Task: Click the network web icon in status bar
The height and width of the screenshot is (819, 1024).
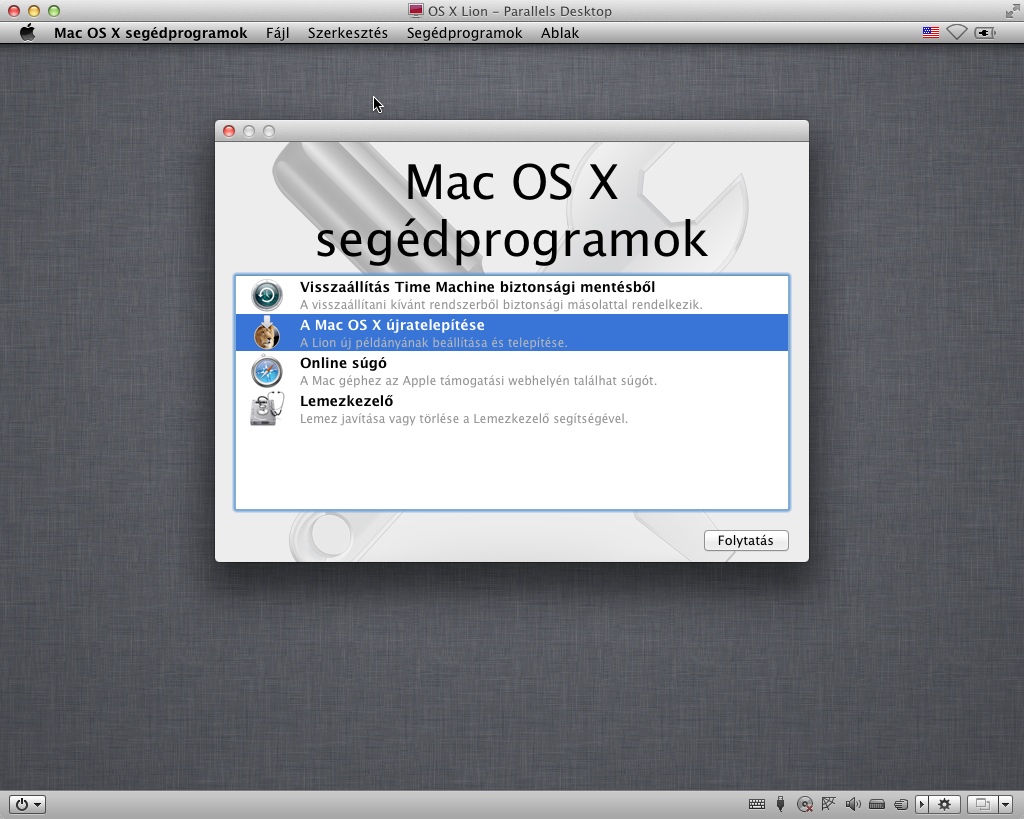Action: [829, 804]
